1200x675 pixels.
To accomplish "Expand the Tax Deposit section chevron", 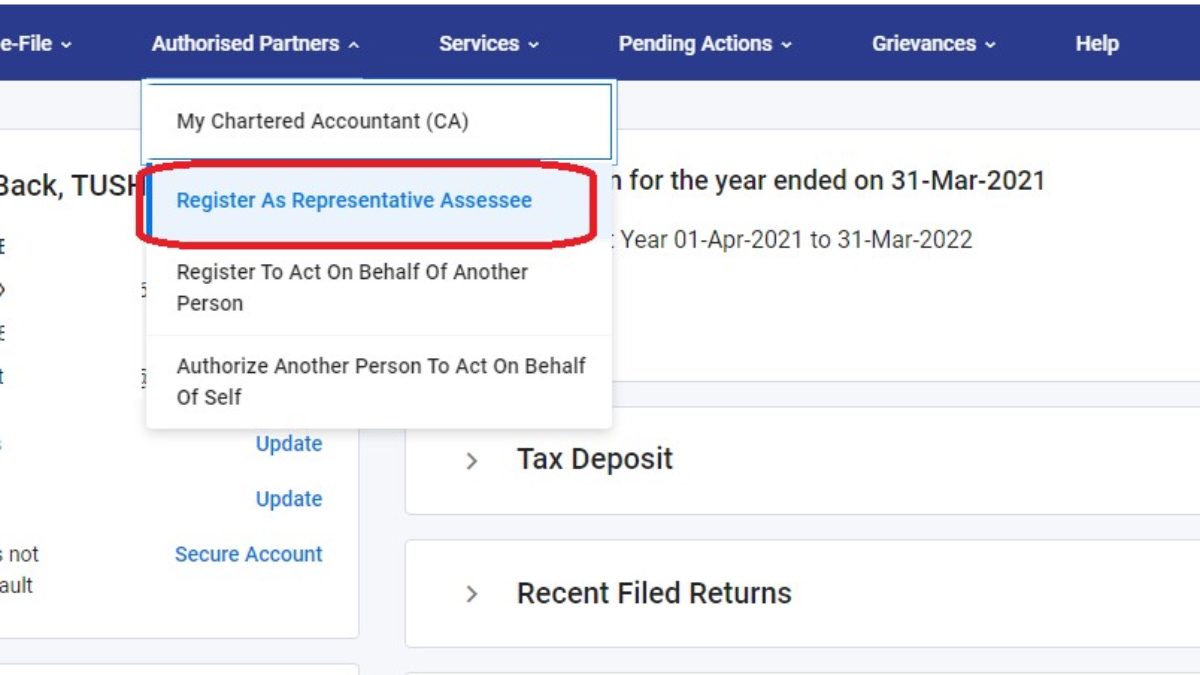I will pos(472,461).
